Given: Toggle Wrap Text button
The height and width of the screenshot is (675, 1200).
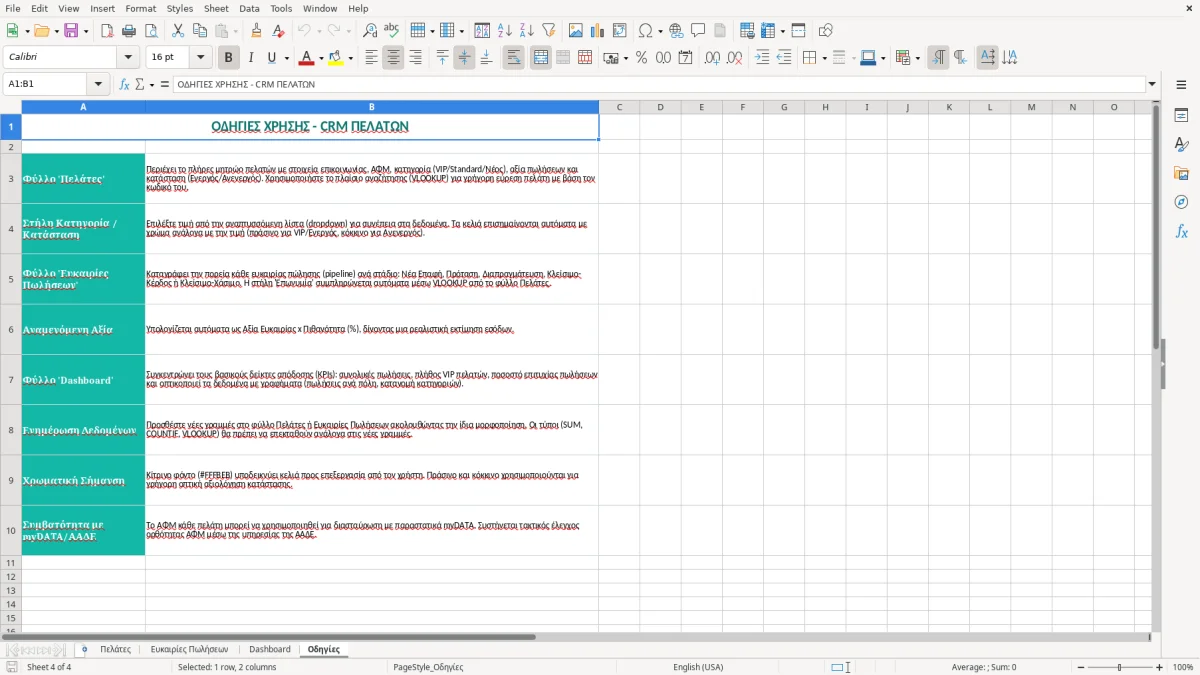Looking at the screenshot, I should [513, 58].
